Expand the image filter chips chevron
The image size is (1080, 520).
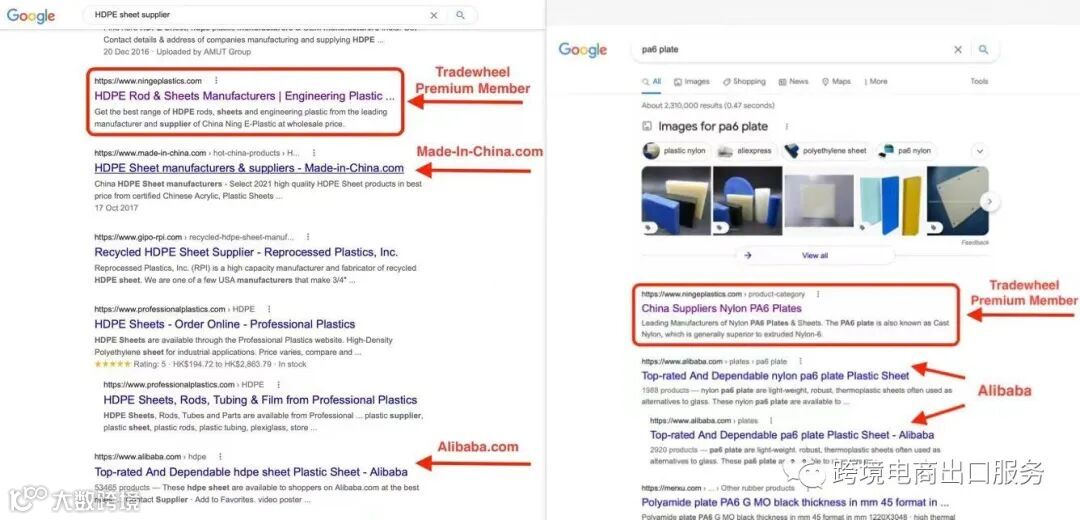979,151
